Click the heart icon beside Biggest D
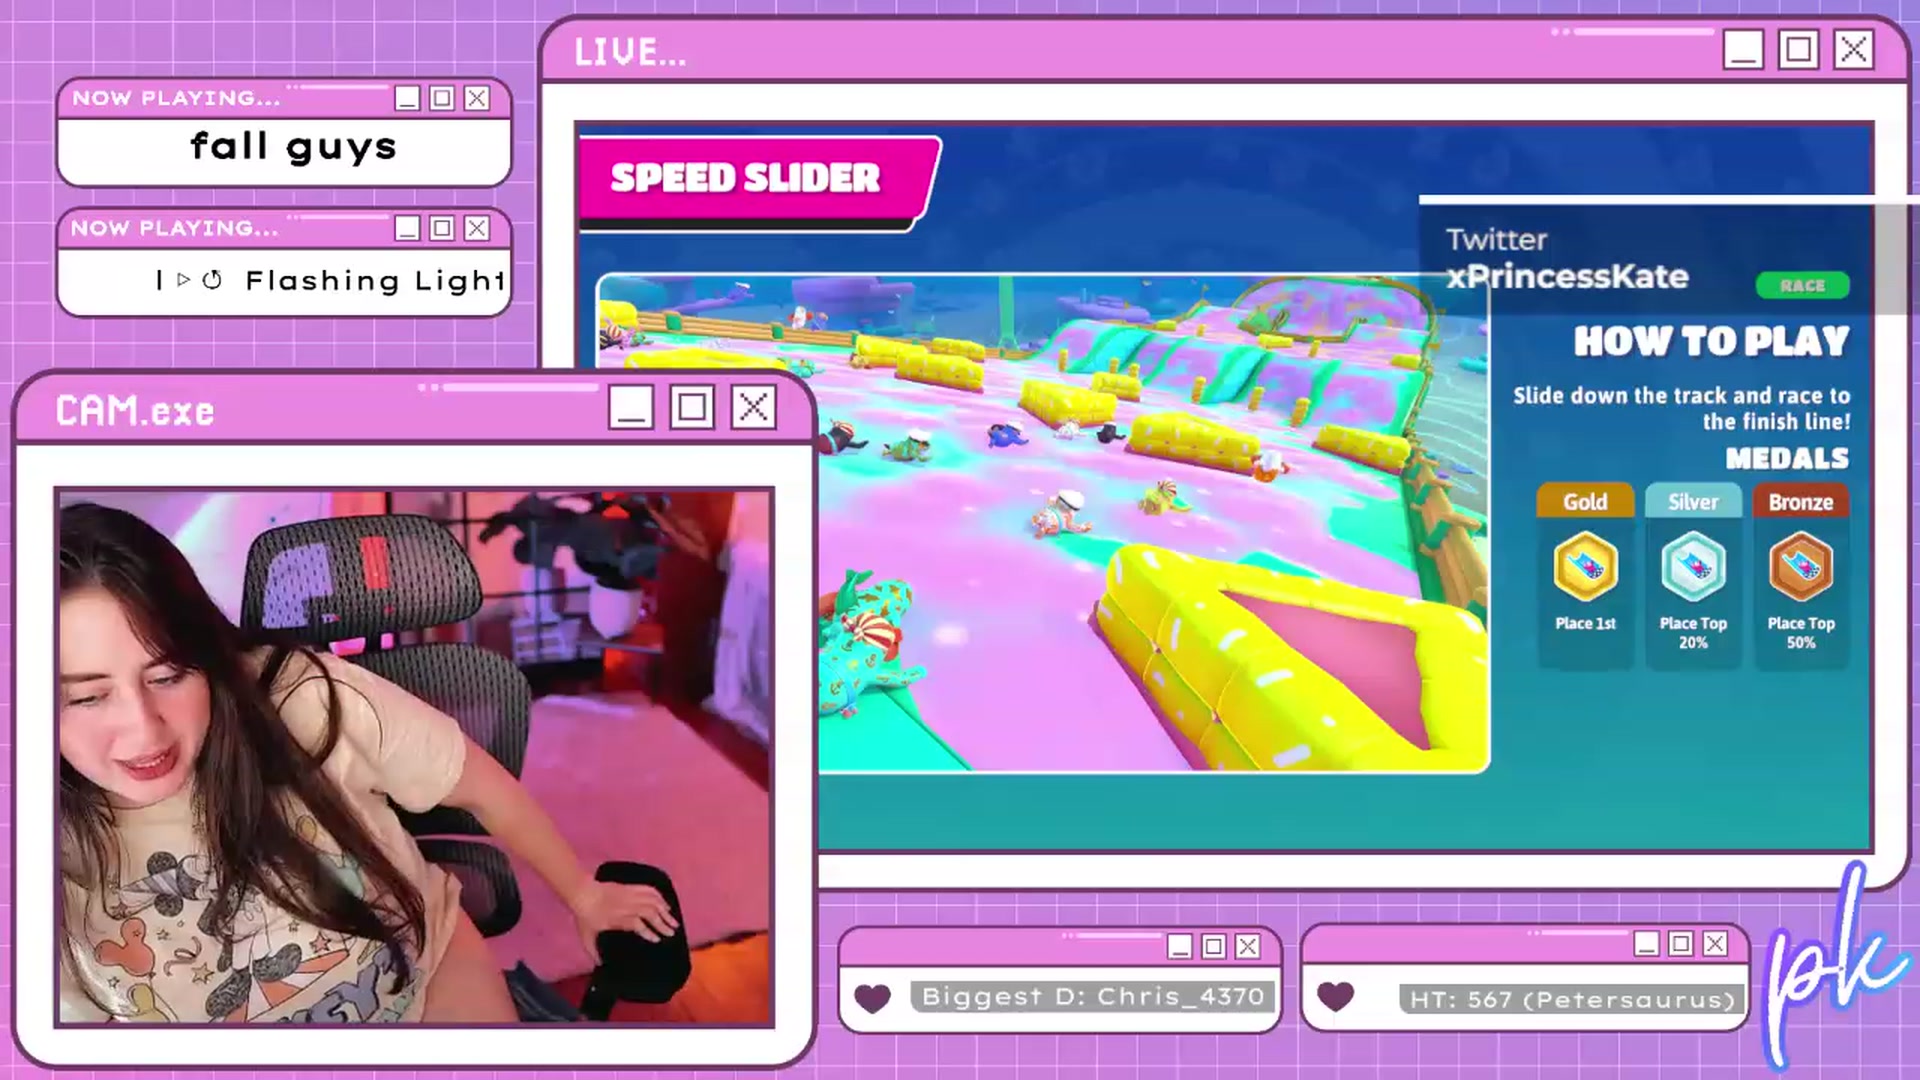1920x1080 pixels. click(x=872, y=997)
